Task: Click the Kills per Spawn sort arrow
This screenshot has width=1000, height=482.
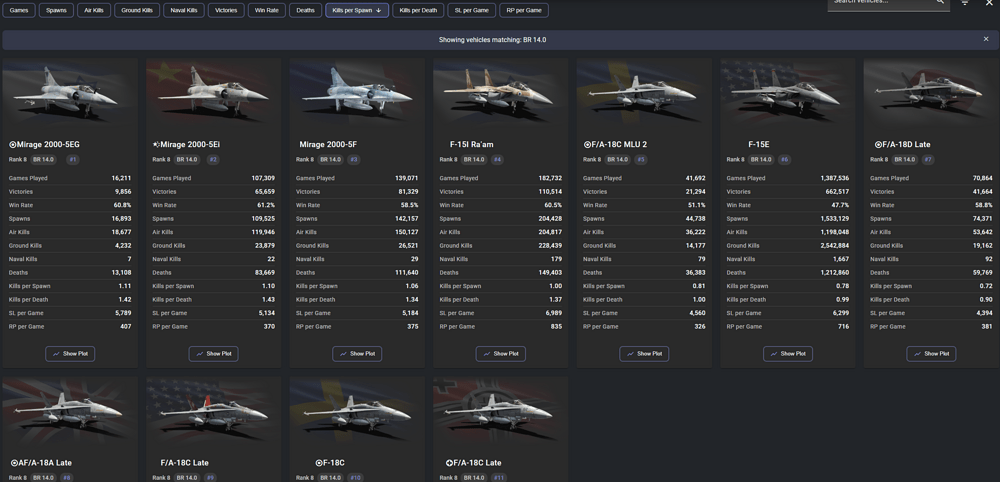Action: [x=378, y=10]
